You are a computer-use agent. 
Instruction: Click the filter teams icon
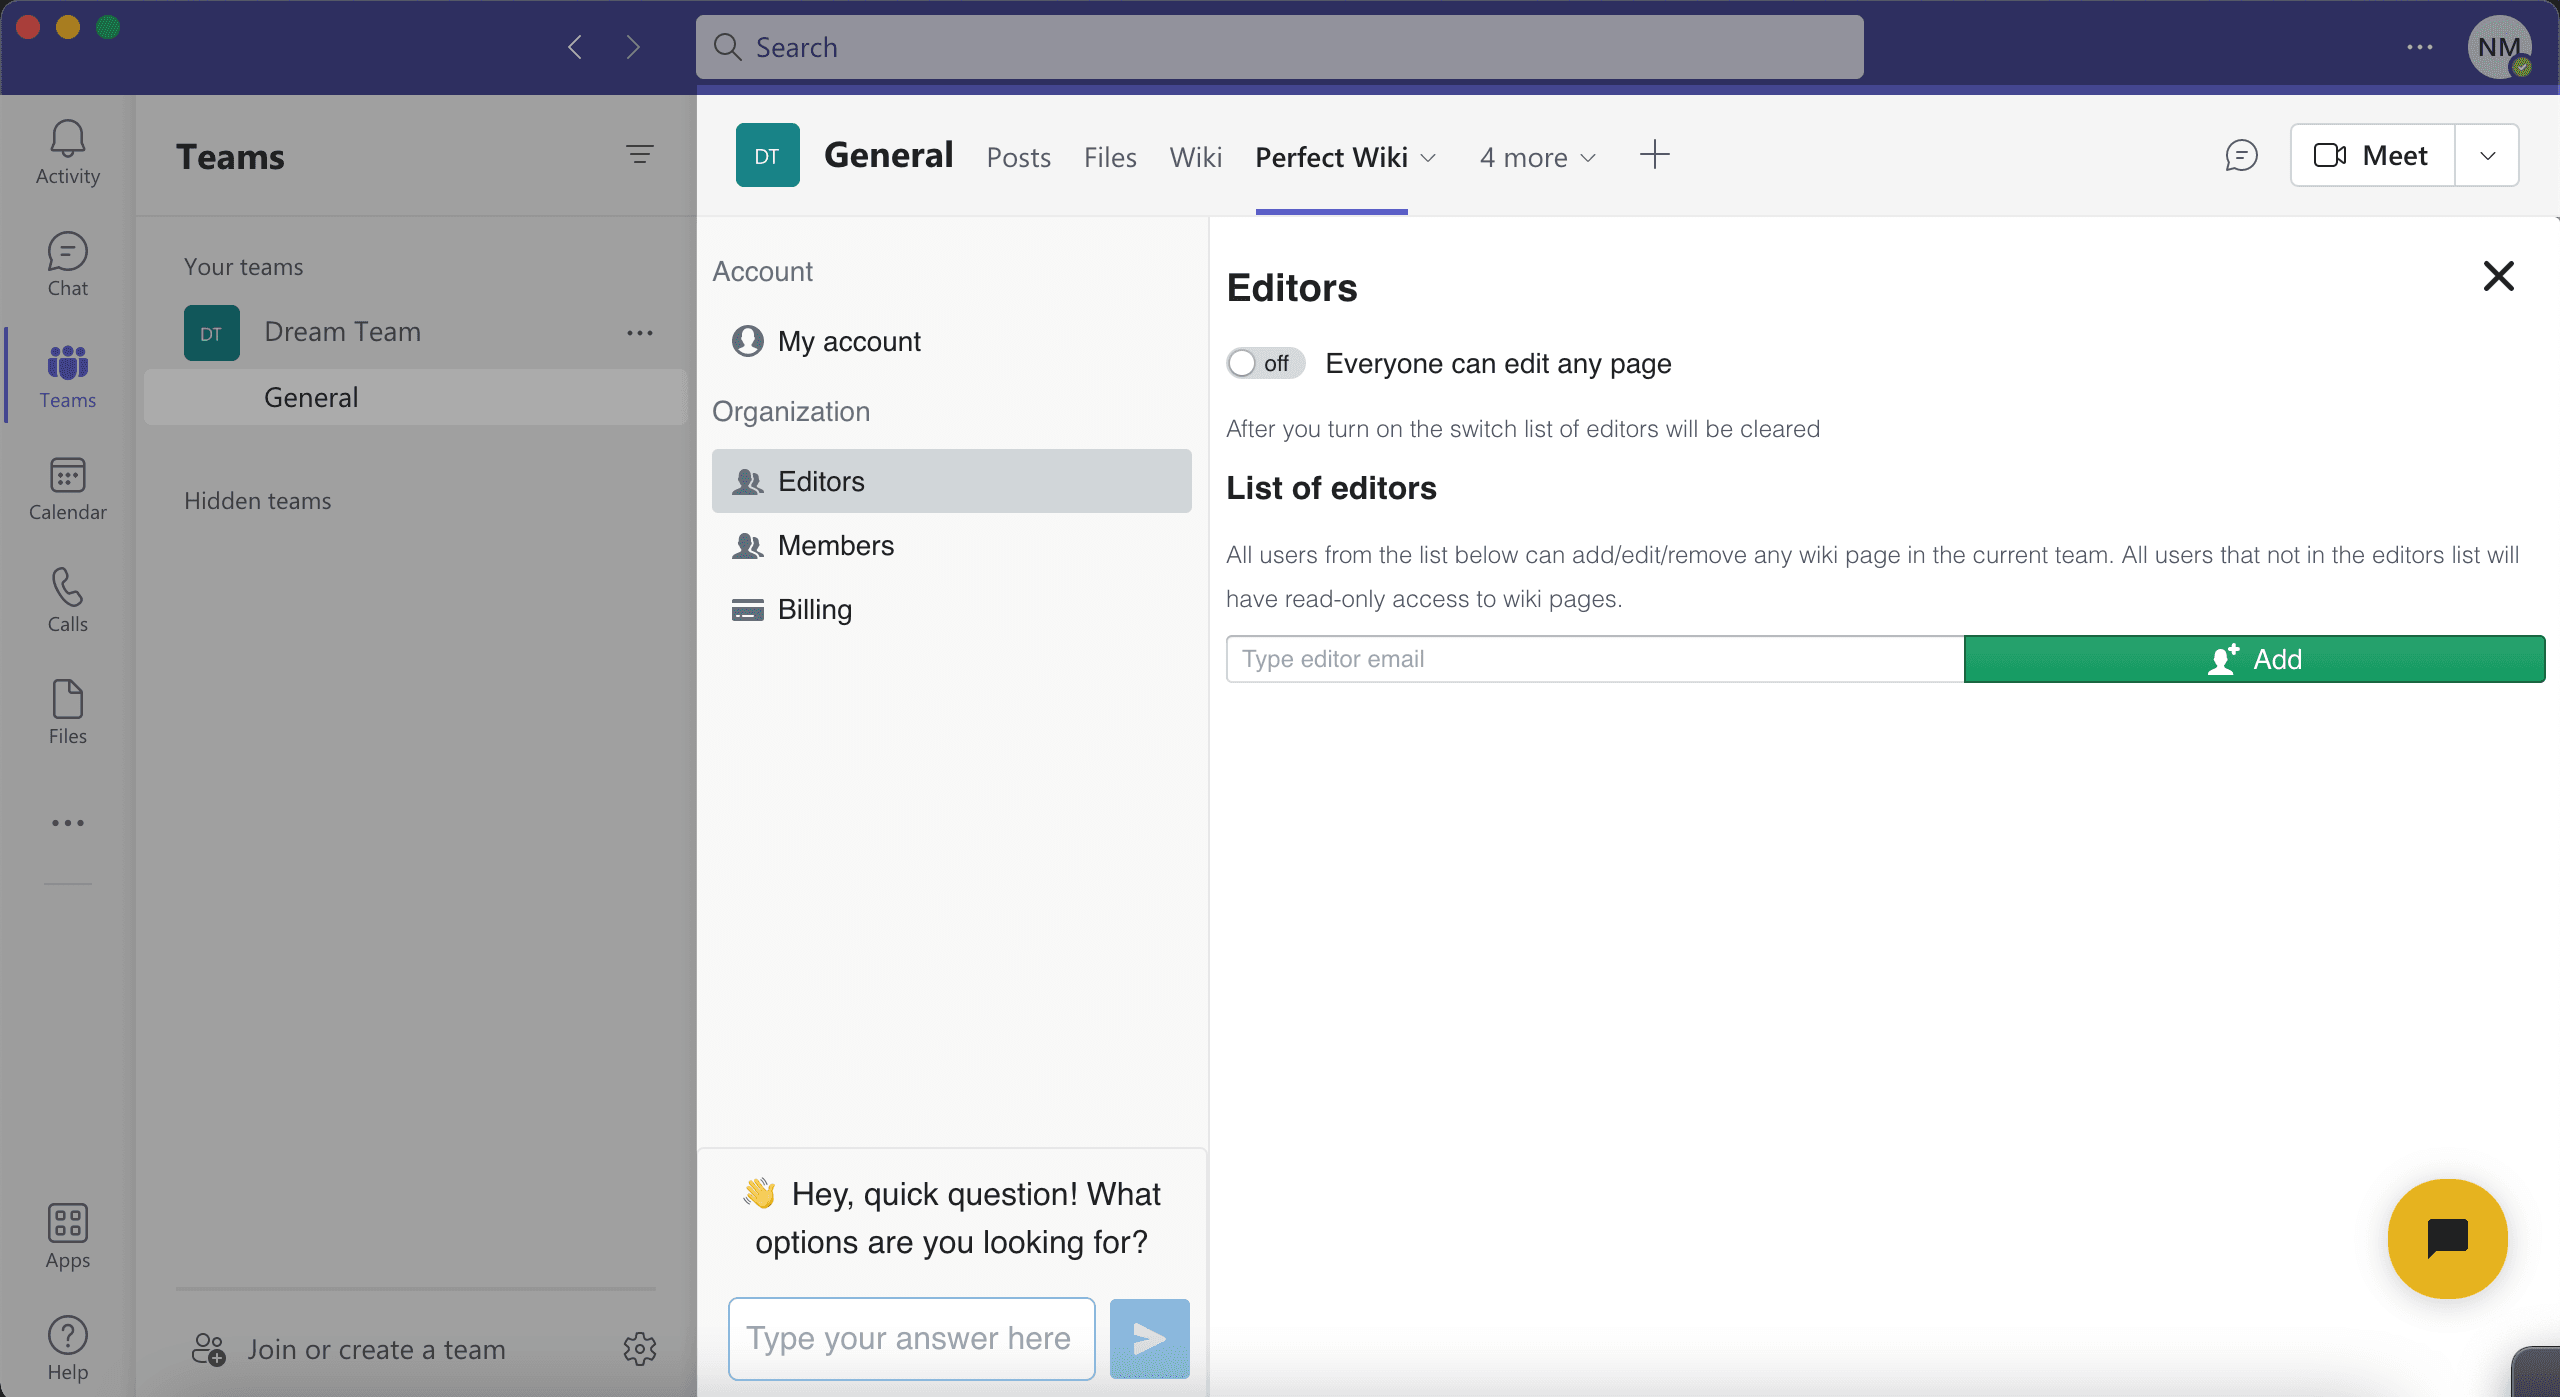640,154
